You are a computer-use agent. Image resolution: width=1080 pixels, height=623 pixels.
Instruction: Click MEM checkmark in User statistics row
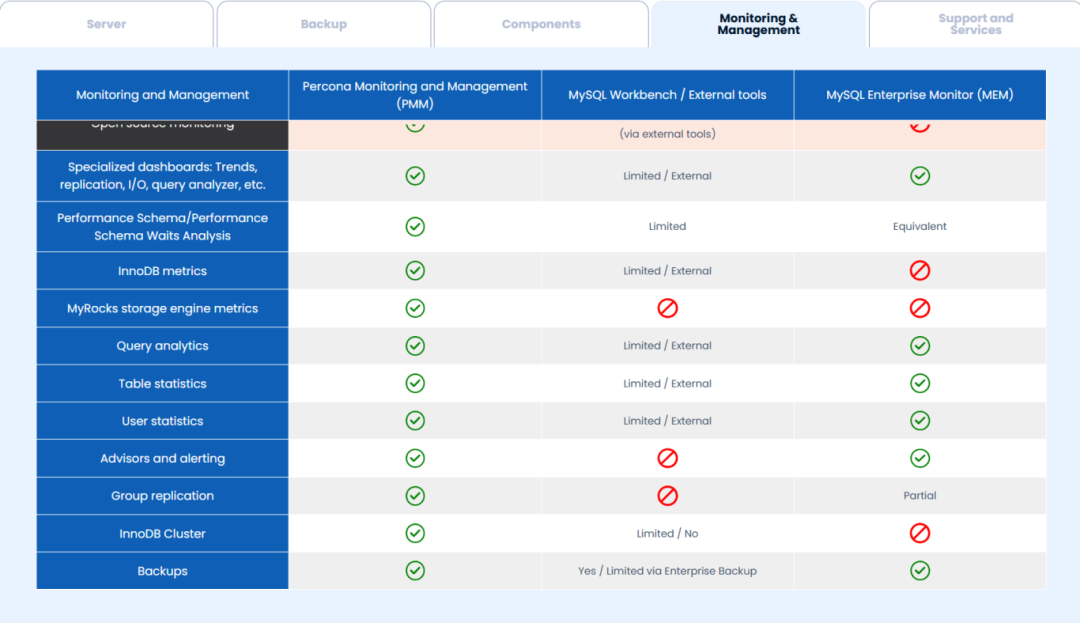(x=920, y=421)
